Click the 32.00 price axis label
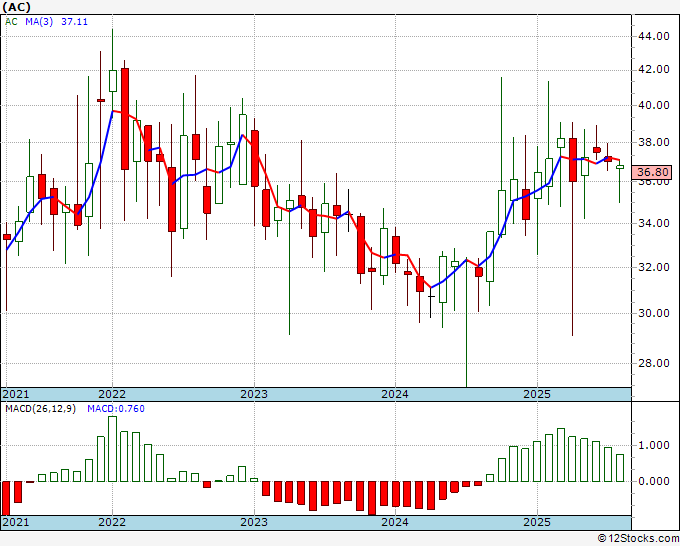 (654, 267)
